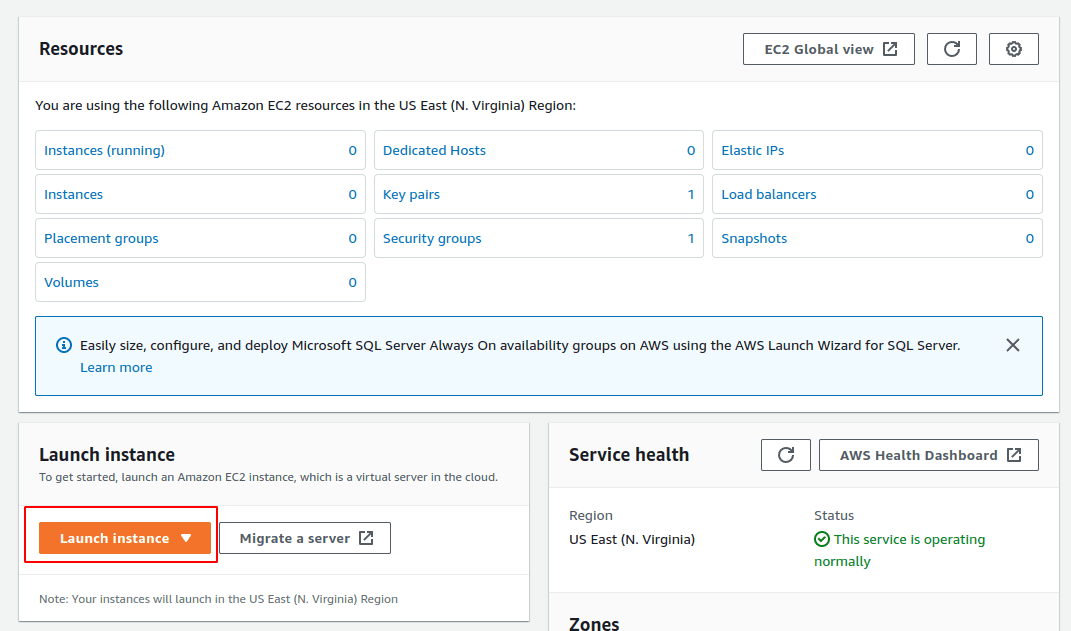Click the green service status check icon
This screenshot has width=1071, height=631.
click(820, 539)
